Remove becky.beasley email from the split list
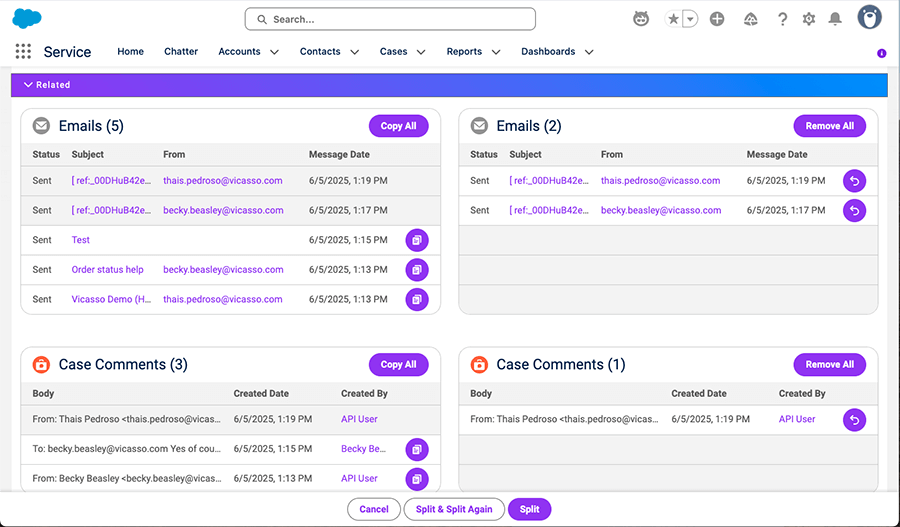The image size is (900, 527). pyautogui.click(x=854, y=211)
